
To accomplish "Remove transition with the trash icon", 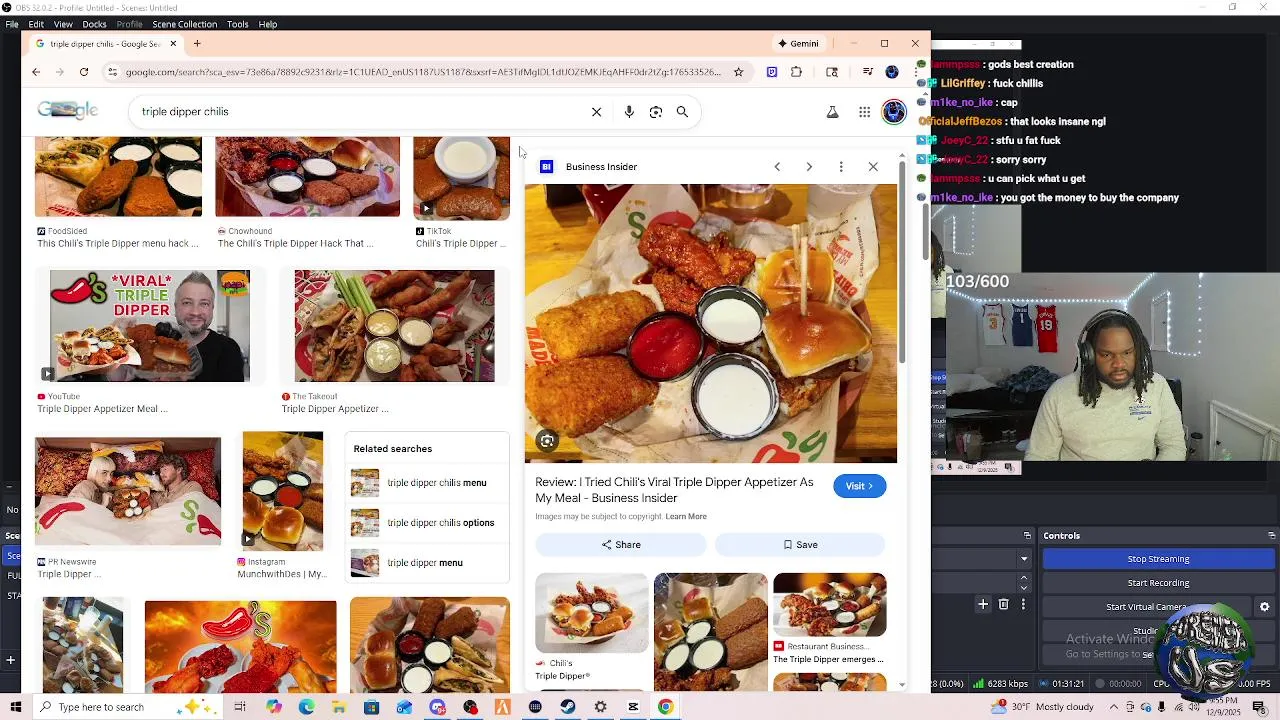I will pos(1004,604).
